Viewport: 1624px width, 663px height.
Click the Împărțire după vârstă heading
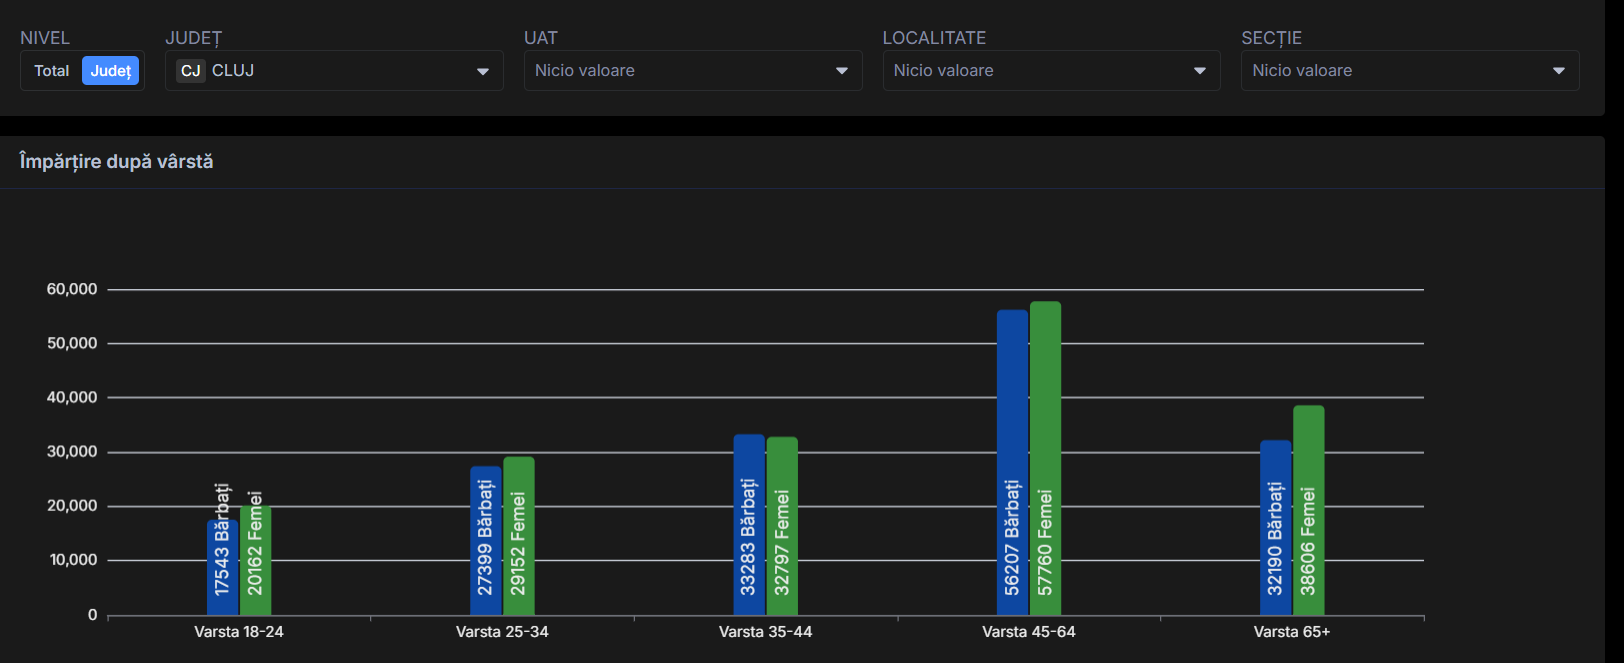[116, 161]
